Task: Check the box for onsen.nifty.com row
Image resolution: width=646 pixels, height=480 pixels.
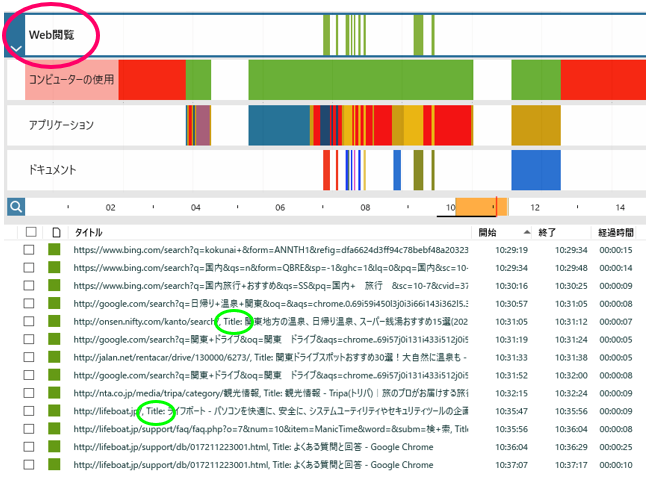Action: click(x=29, y=321)
